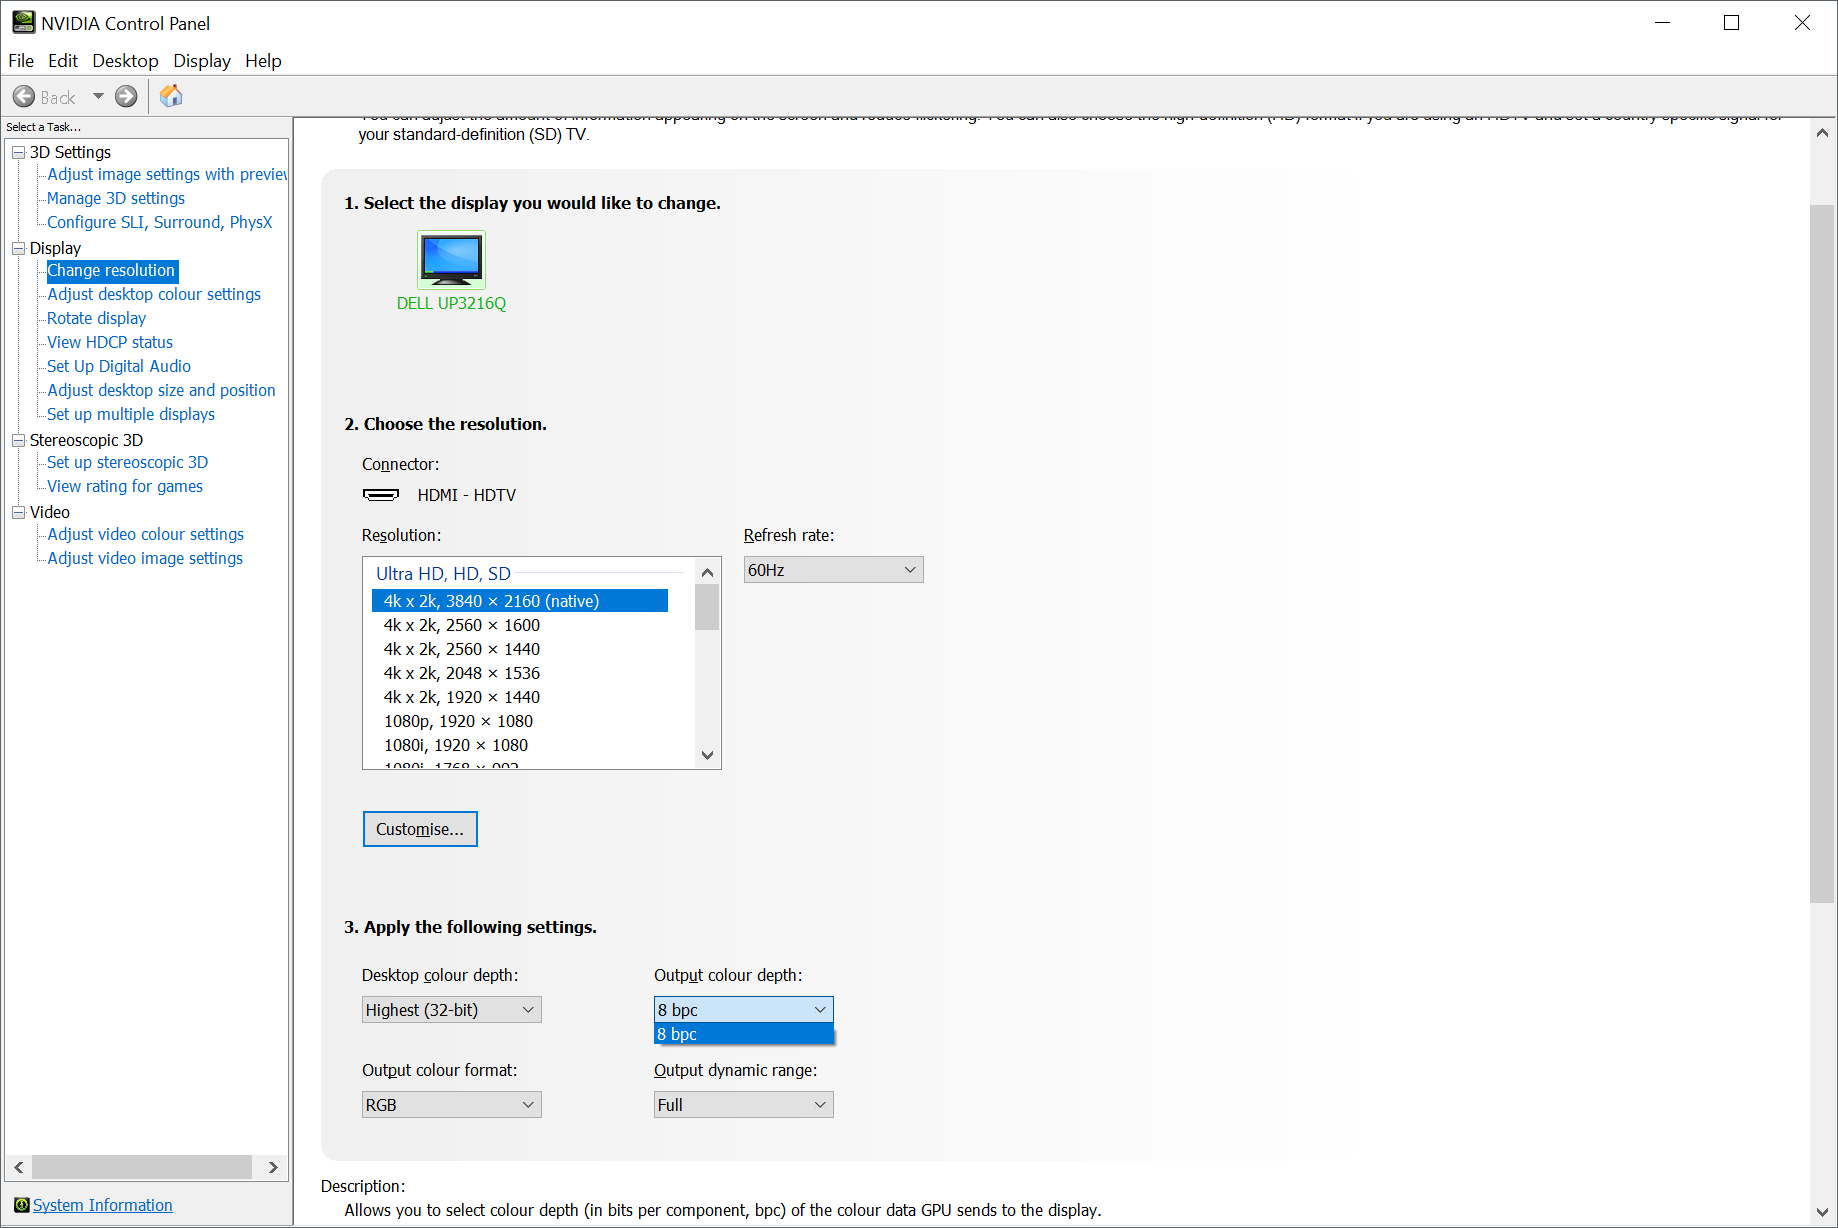Open the Back history dropdown arrow
This screenshot has height=1228, width=1838.
click(x=98, y=96)
